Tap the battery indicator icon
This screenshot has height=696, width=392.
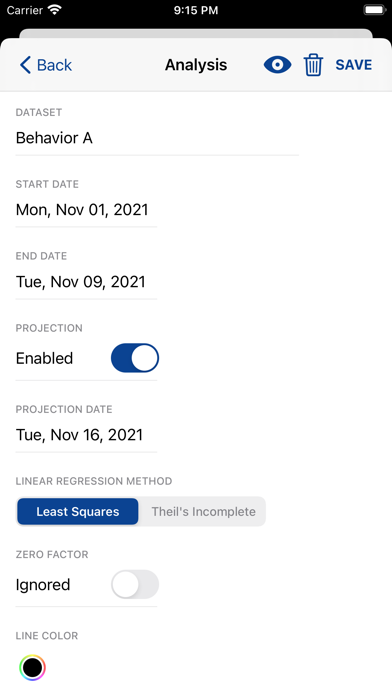tap(374, 10)
